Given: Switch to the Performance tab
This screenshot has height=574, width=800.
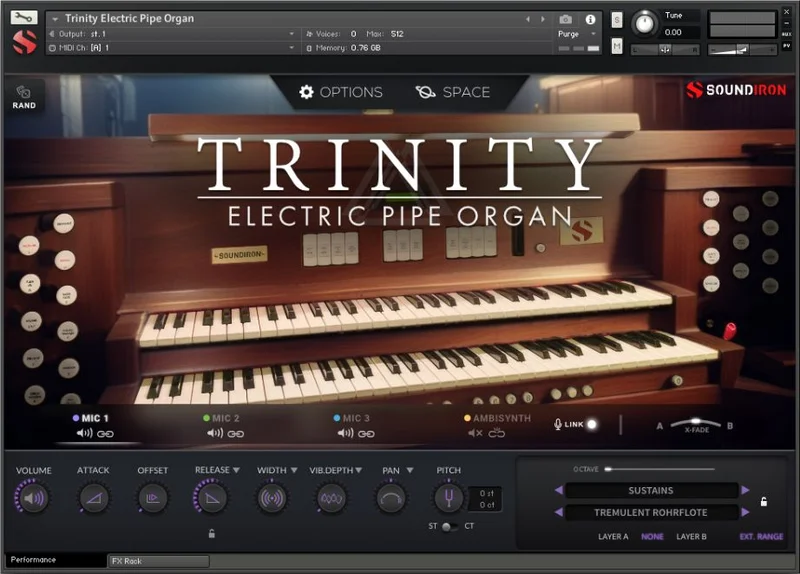Looking at the screenshot, I should coord(55,560).
